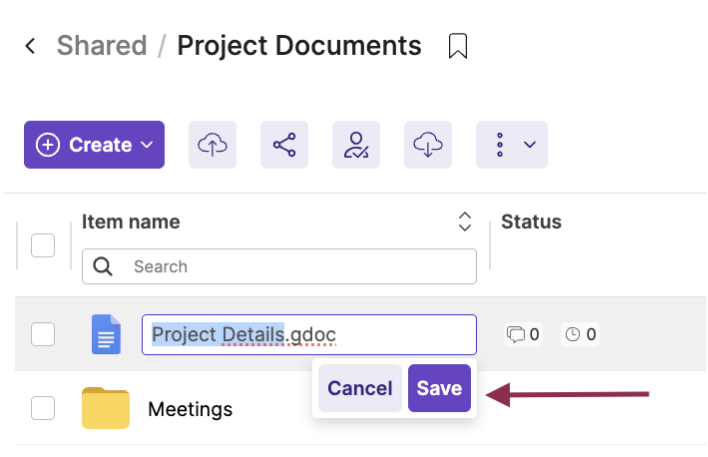The height and width of the screenshot is (457, 708).
Task: Go back using the left arrow
Action: pyautogui.click(x=31, y=46)
